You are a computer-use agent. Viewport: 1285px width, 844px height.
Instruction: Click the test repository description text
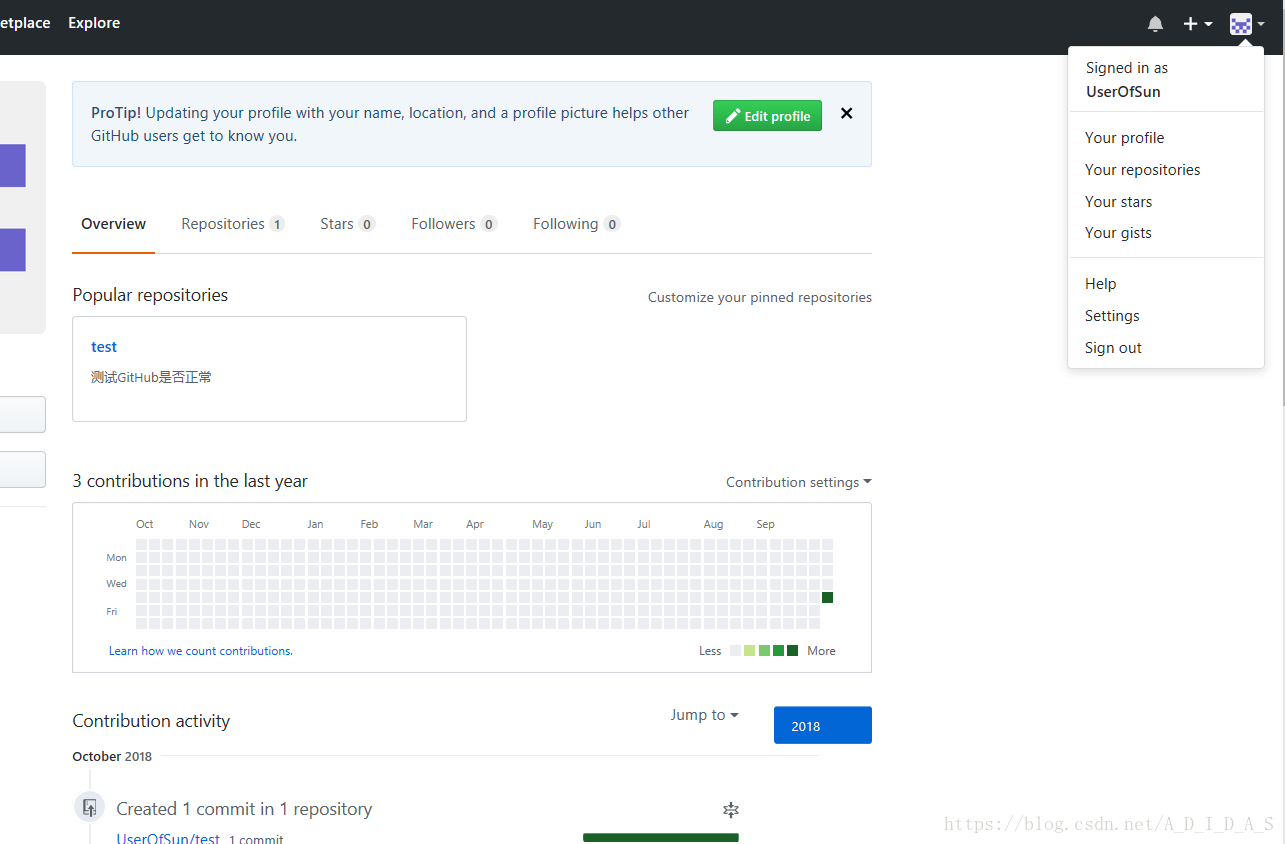[x=151, y=377]
